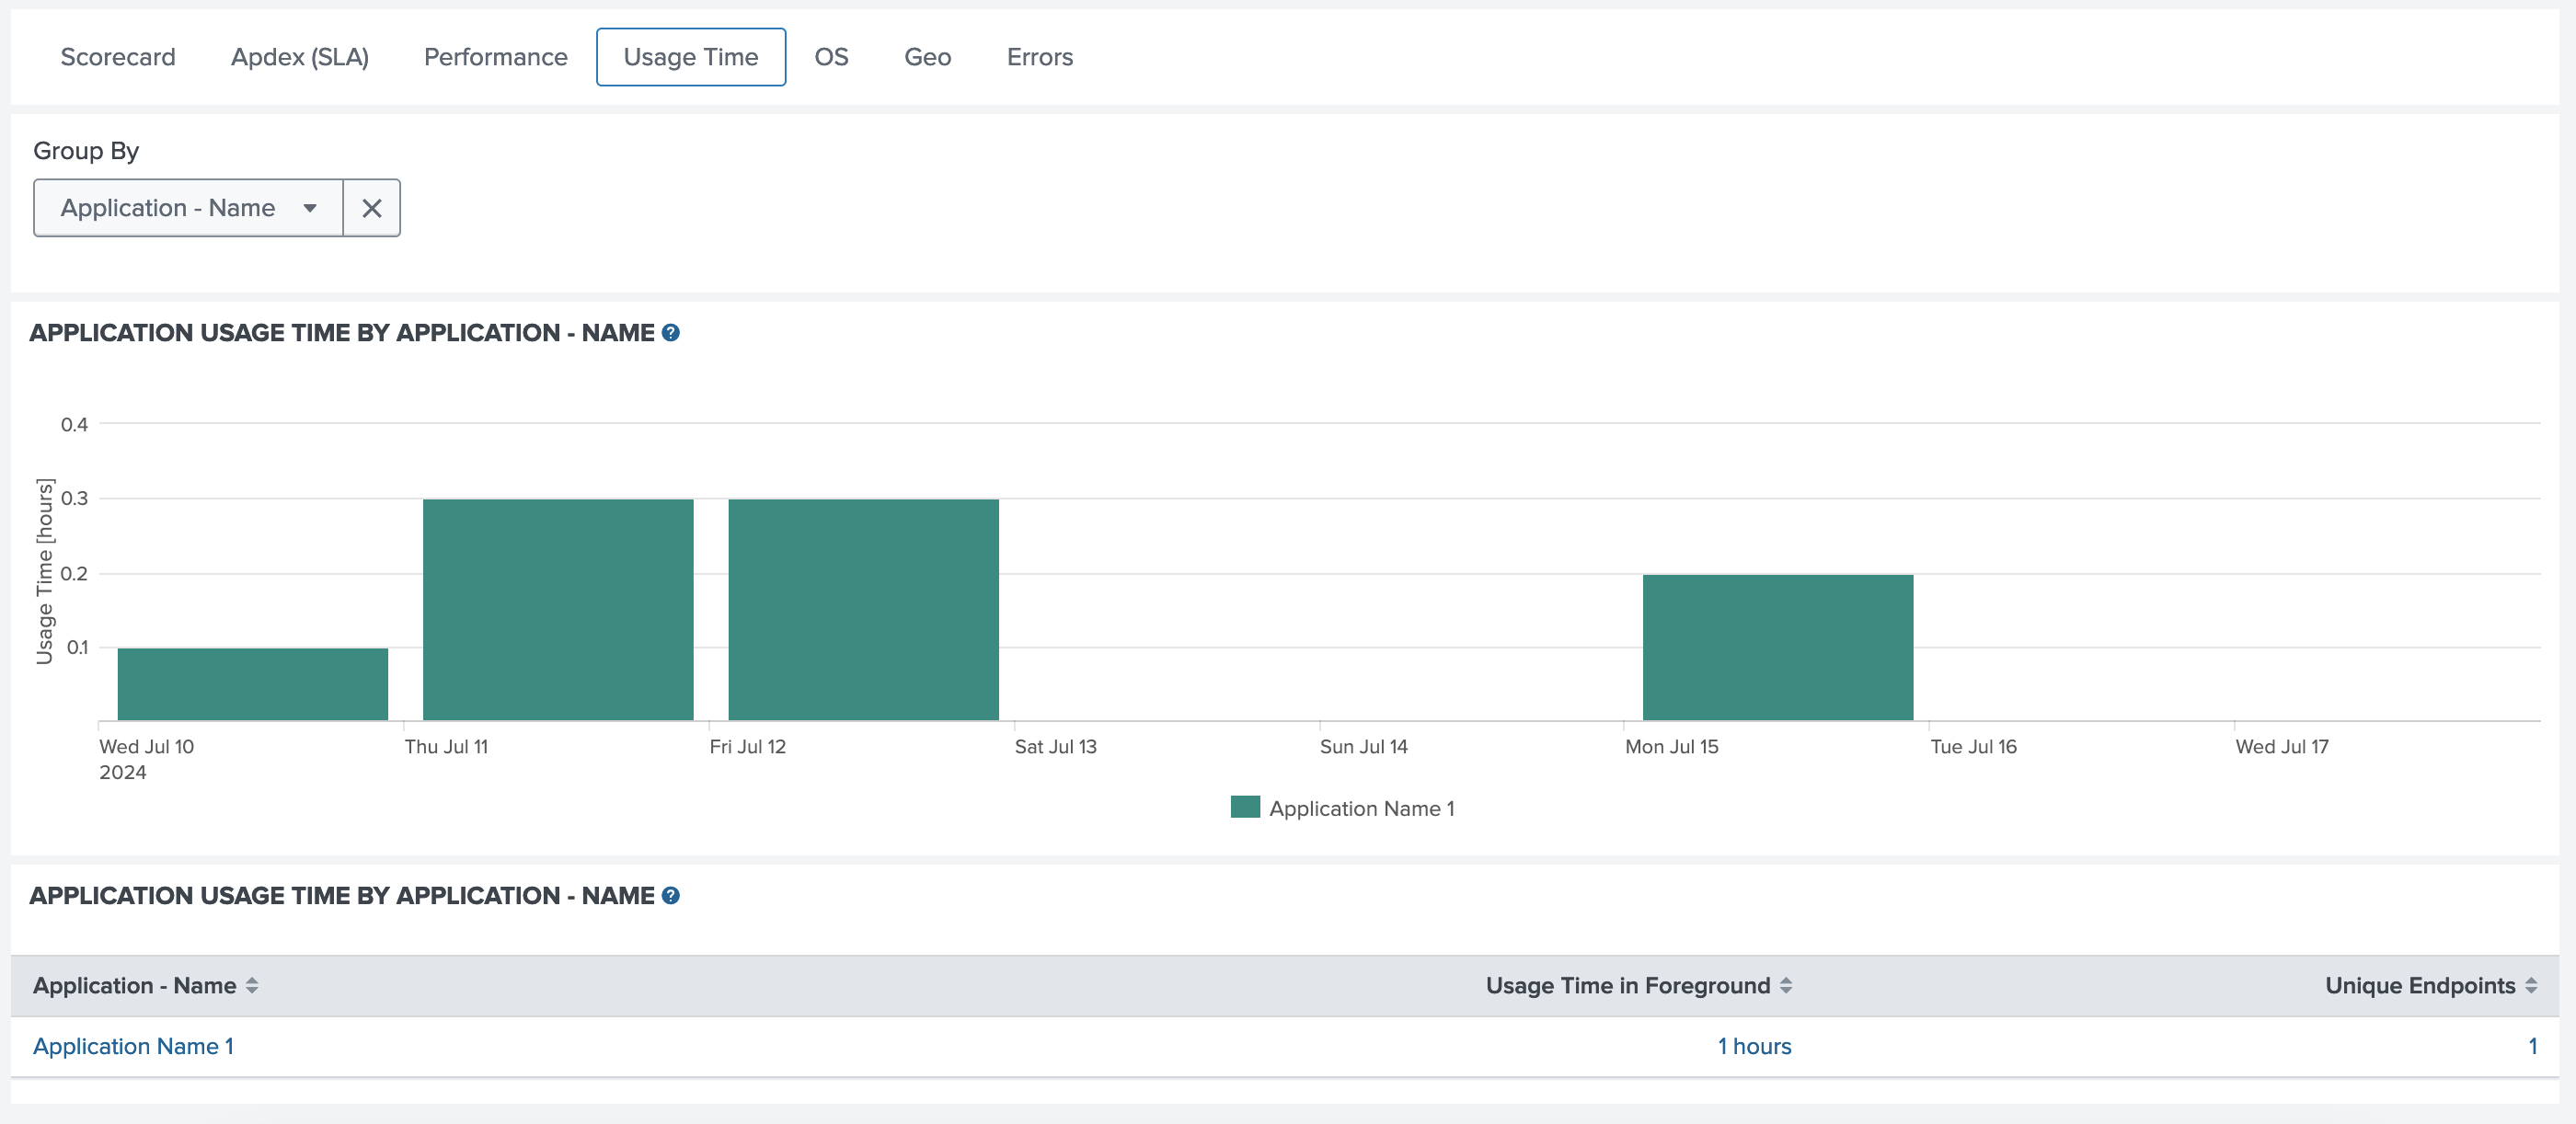
Task: Open the Apdex (SLA) tab
Action: [x=299, y=57]
